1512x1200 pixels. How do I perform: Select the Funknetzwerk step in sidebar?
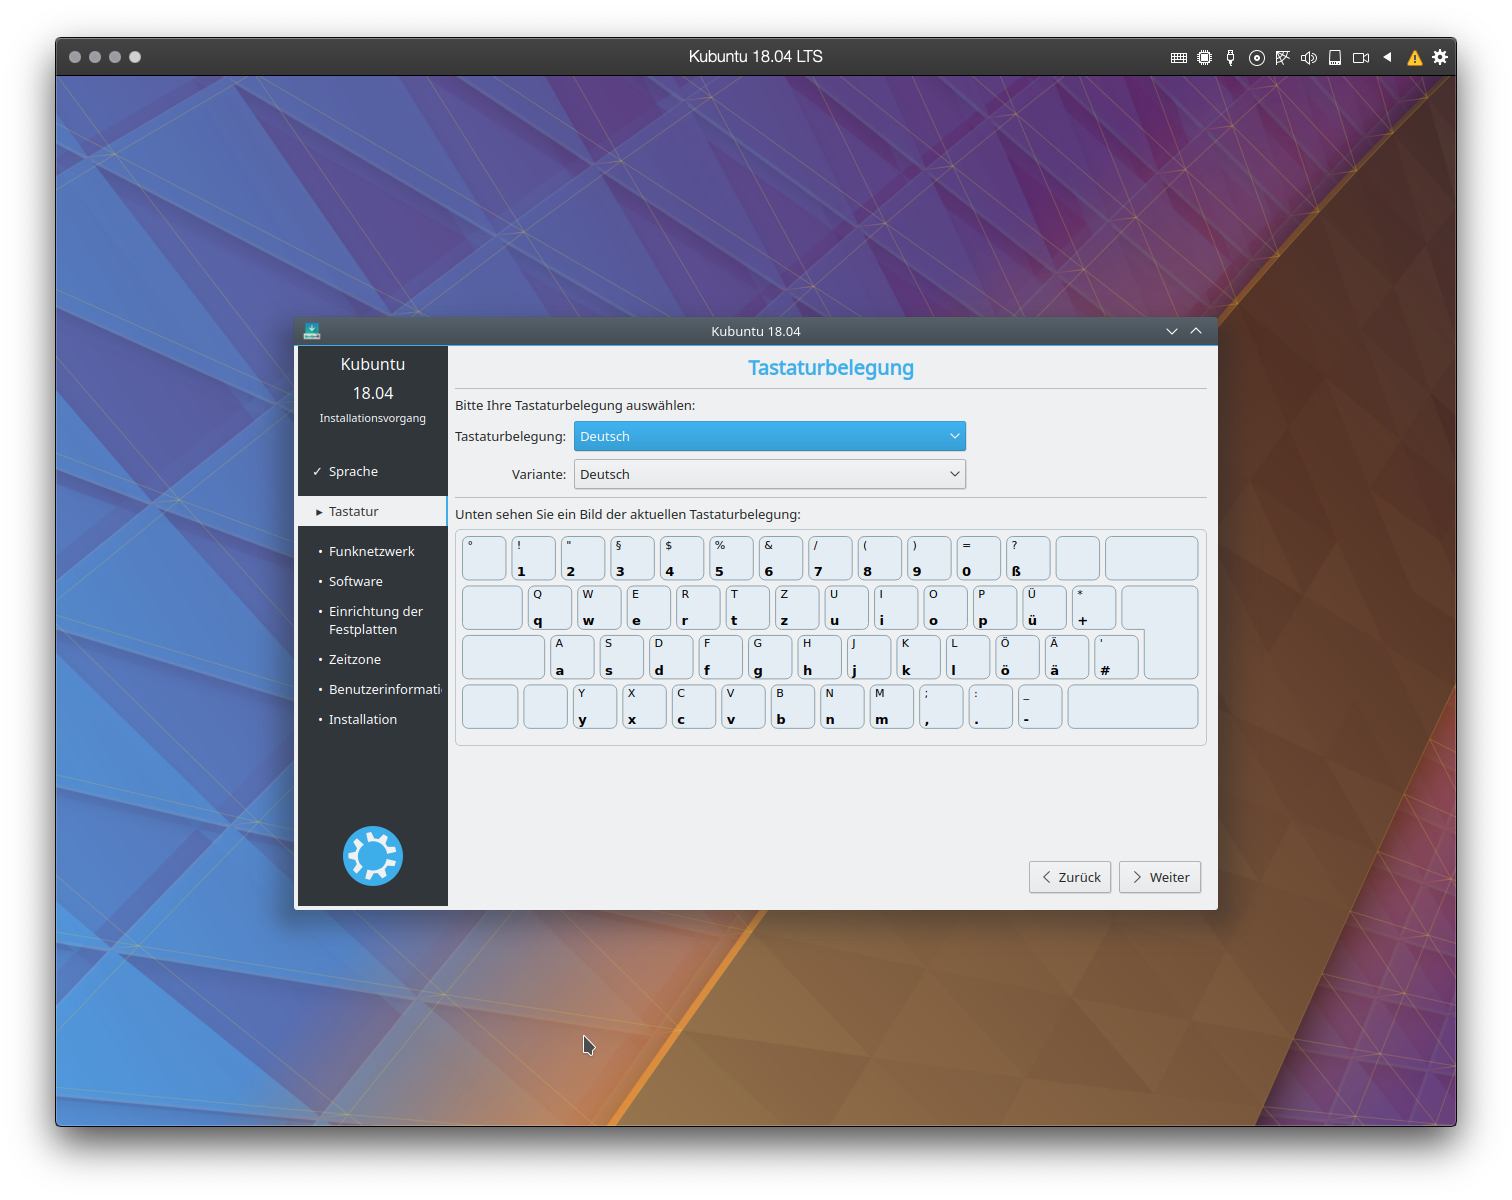(x=372, y=551)
